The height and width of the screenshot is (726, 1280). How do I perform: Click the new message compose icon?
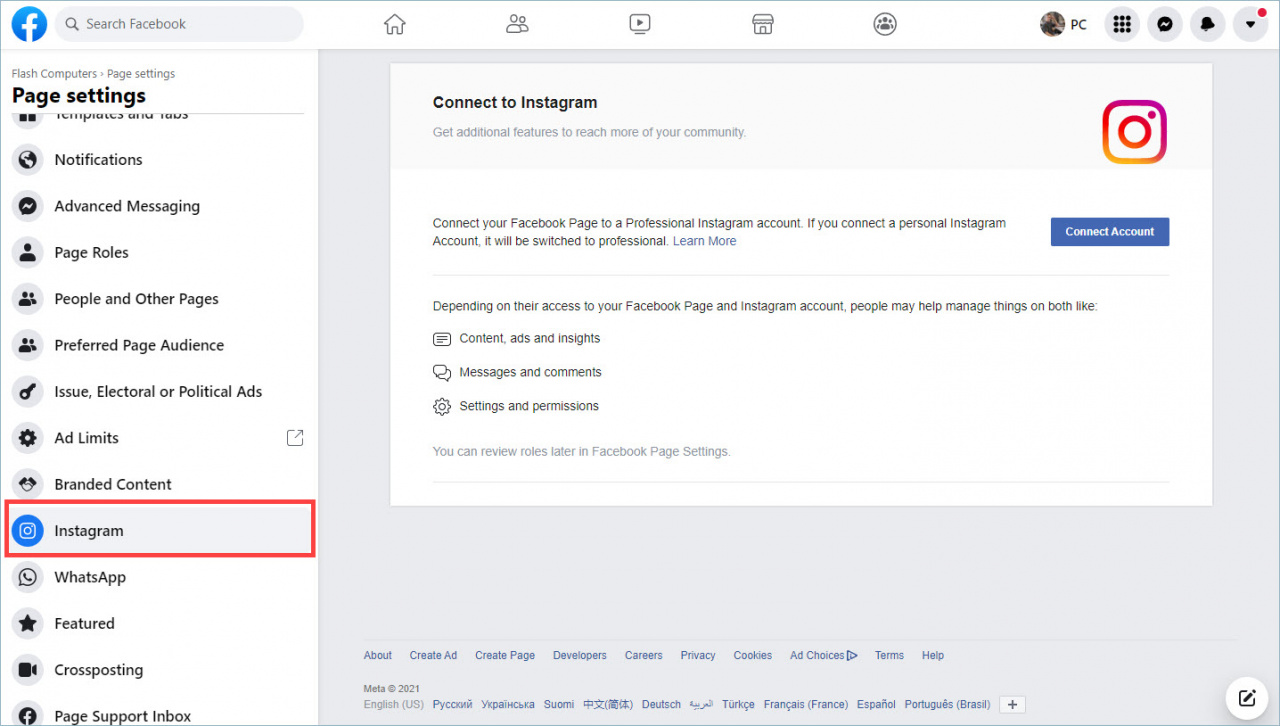(x=1246, y=697)
